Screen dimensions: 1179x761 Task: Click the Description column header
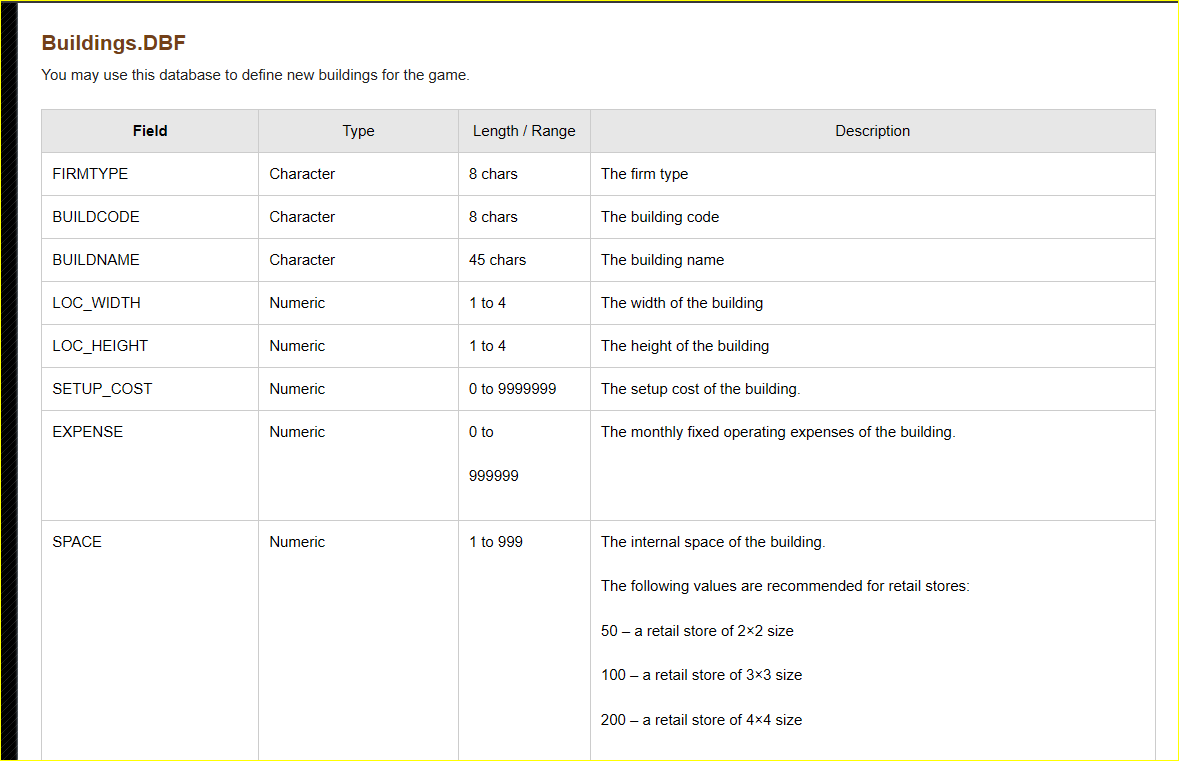pyautogui.click(x=872, y=131)
